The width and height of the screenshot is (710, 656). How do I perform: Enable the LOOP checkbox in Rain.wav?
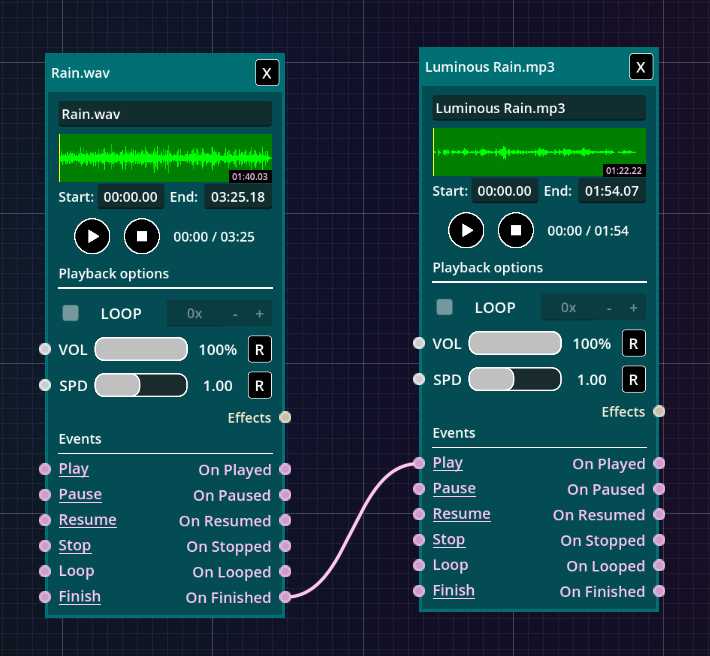click(x=70, y=313)
